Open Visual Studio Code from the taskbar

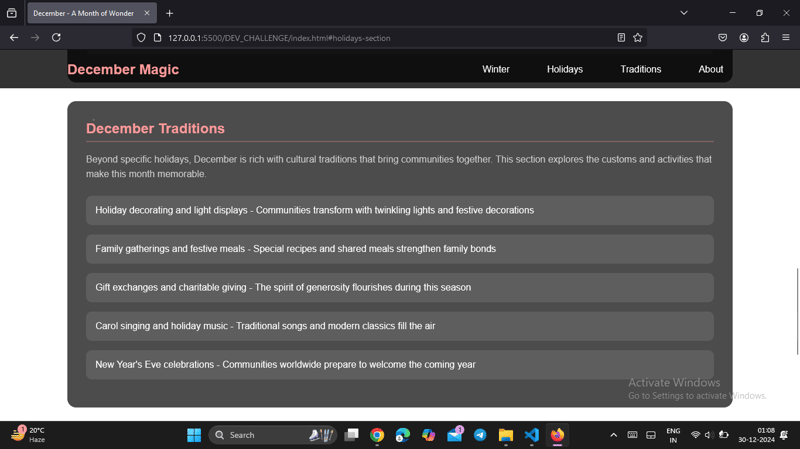point(532,435)
